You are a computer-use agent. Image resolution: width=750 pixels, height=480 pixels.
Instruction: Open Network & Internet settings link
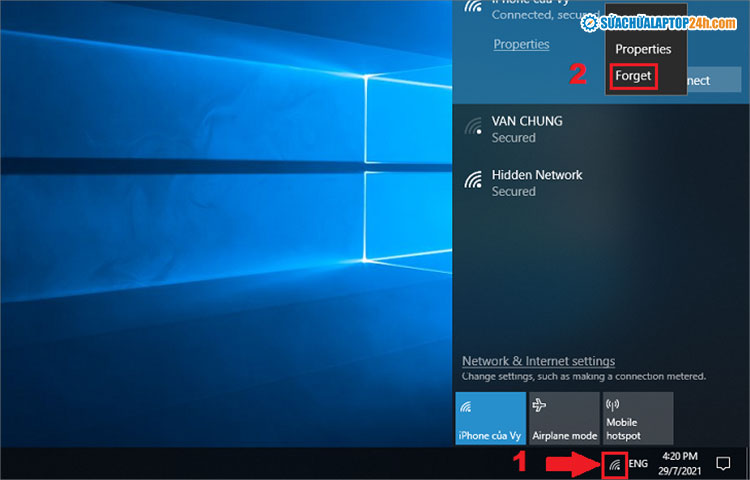538,361
